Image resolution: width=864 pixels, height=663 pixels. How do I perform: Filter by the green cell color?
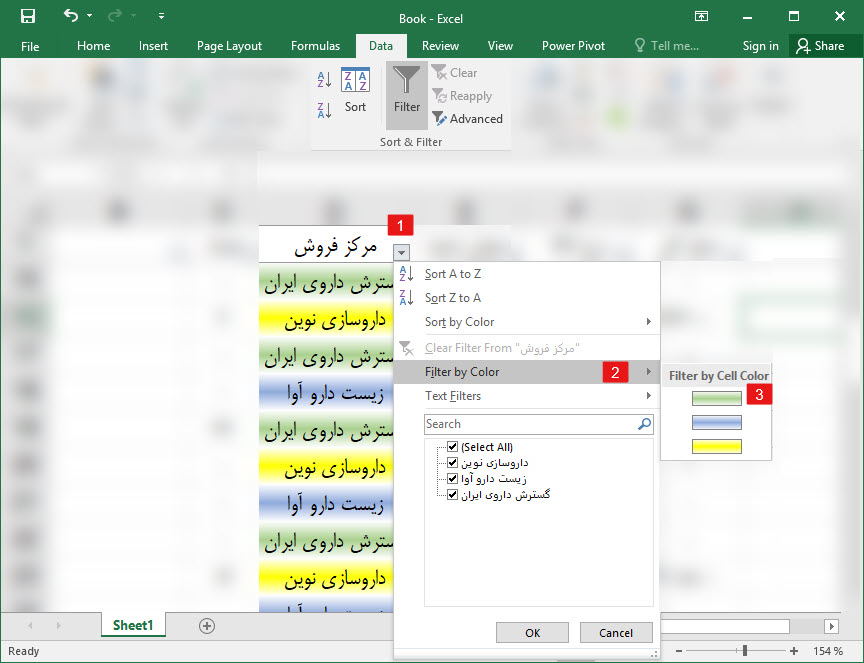click(716, 398)
